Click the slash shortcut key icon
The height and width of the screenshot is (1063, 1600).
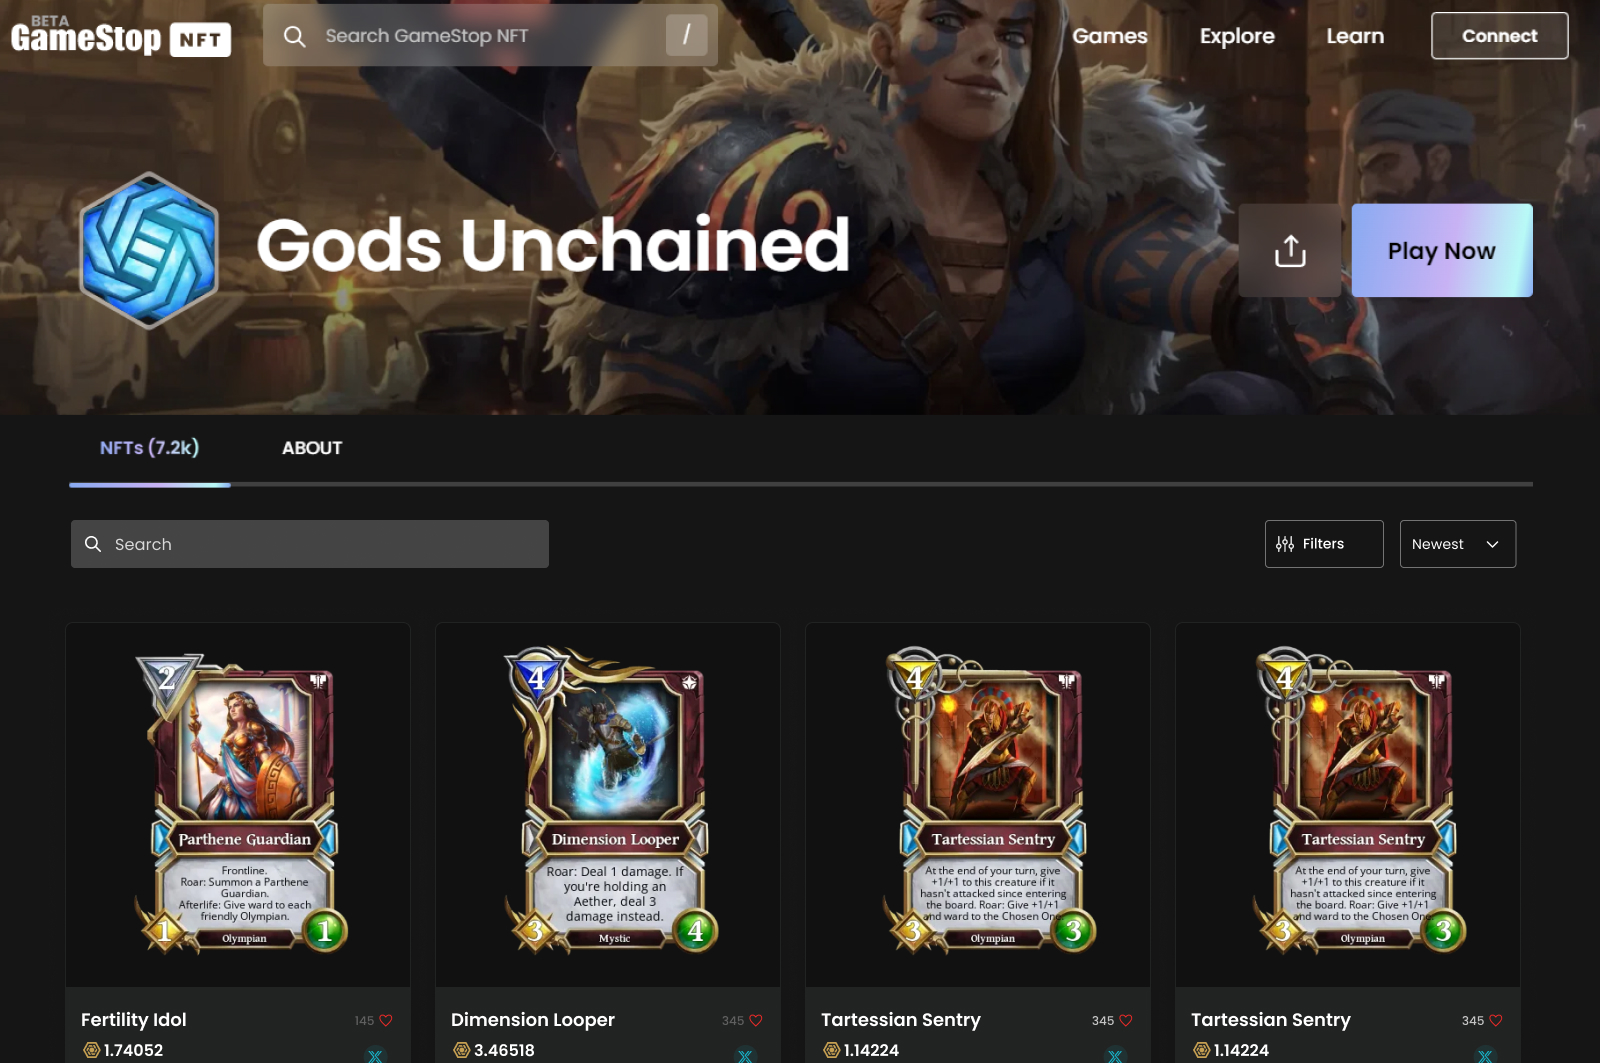pyautogui.click(x=686, y=35)
